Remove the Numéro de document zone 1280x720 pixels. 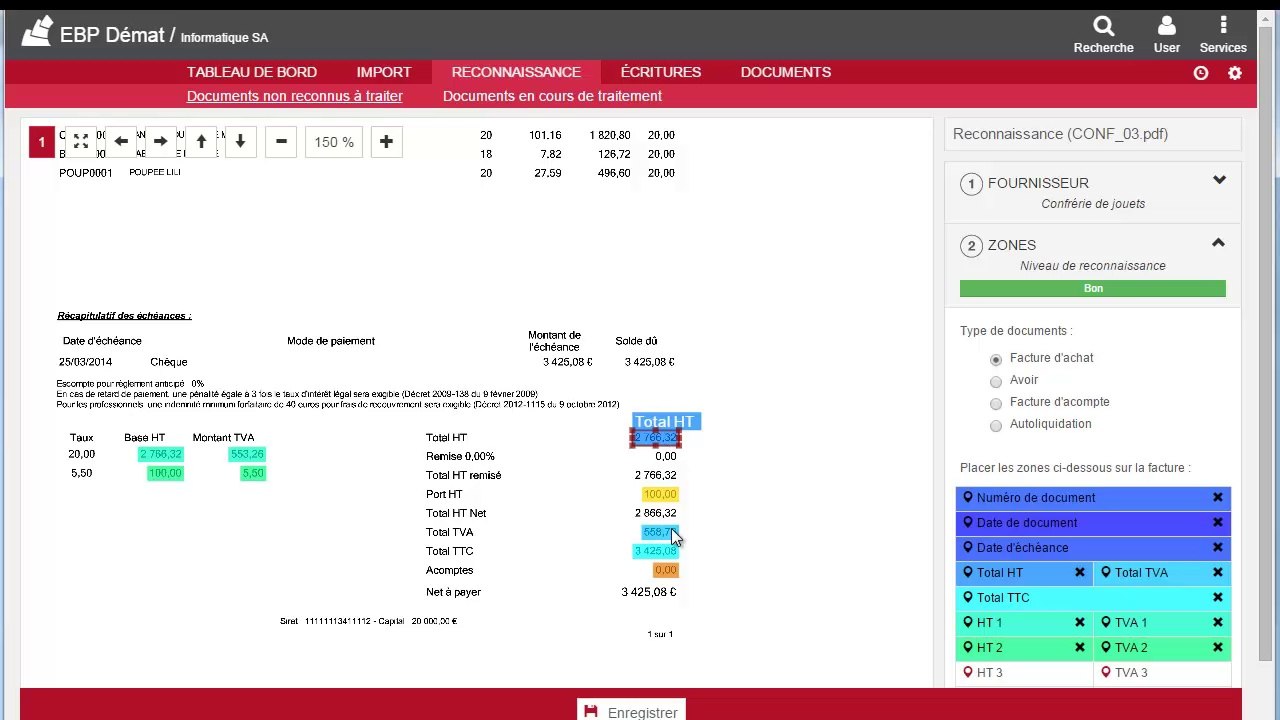click(1217, 498)
